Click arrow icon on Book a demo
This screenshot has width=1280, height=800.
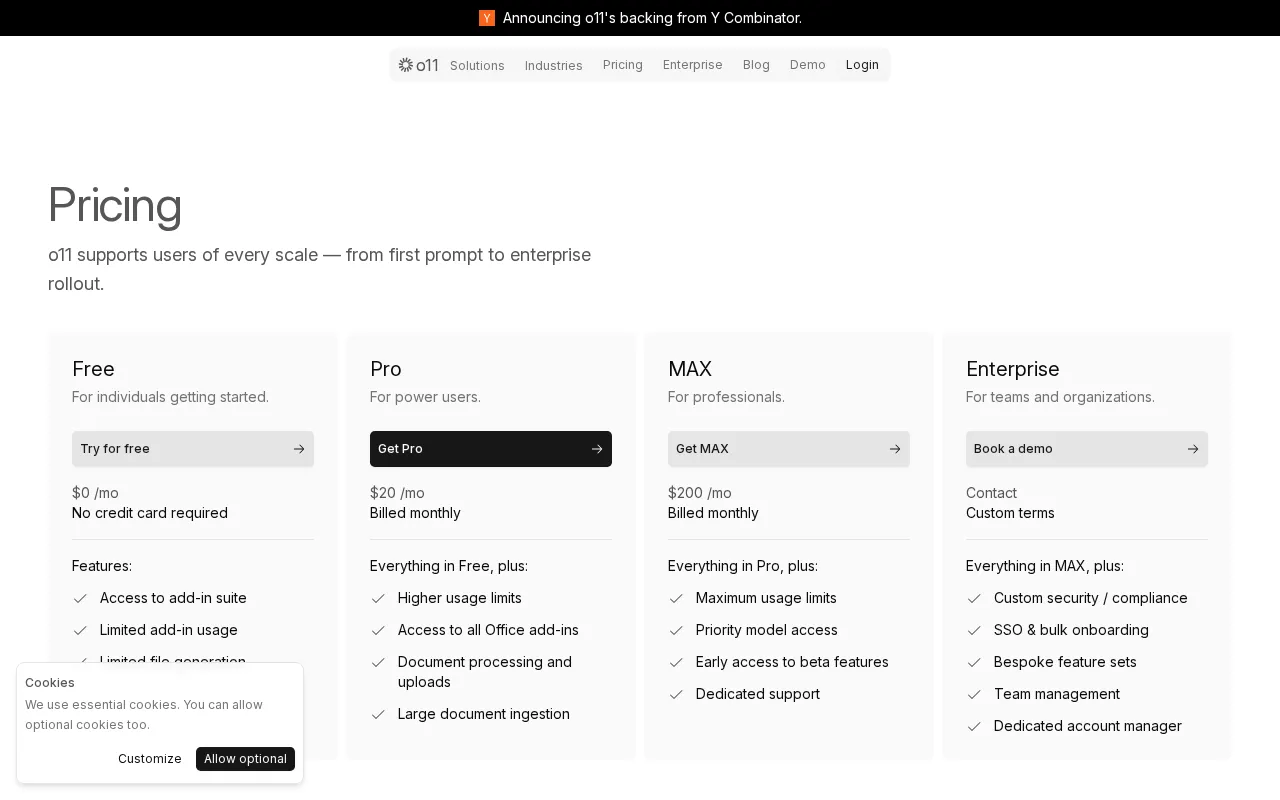1193,449
